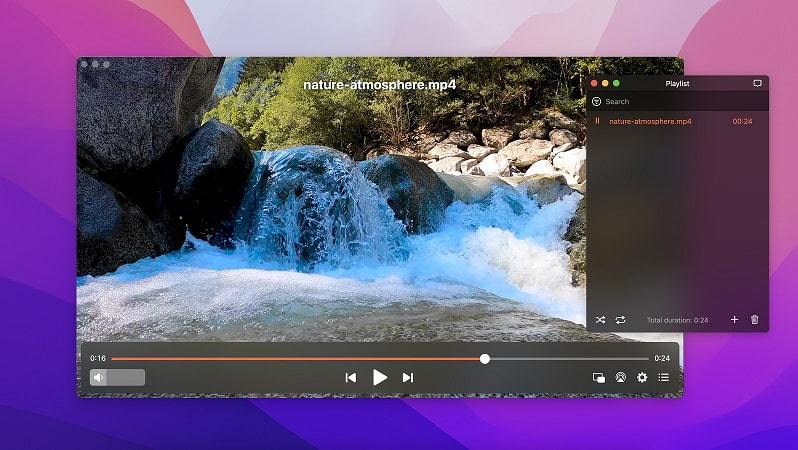Click the Play button
798x450 pixels.
tap(380, 377)
